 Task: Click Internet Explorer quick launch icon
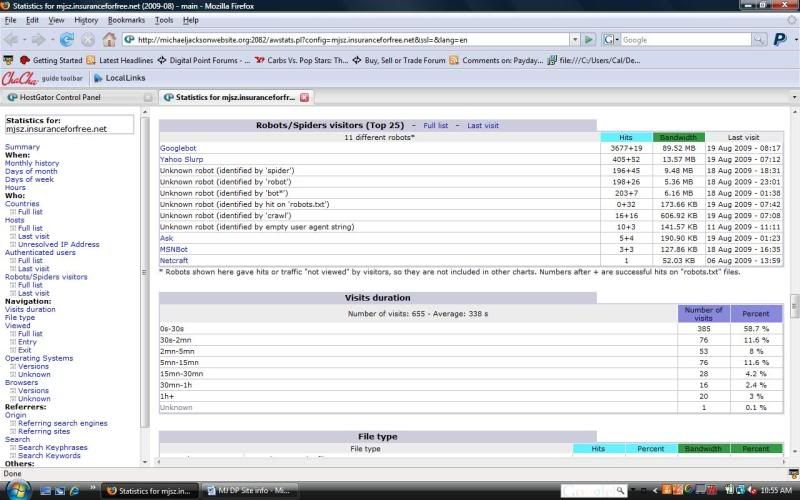74,491
